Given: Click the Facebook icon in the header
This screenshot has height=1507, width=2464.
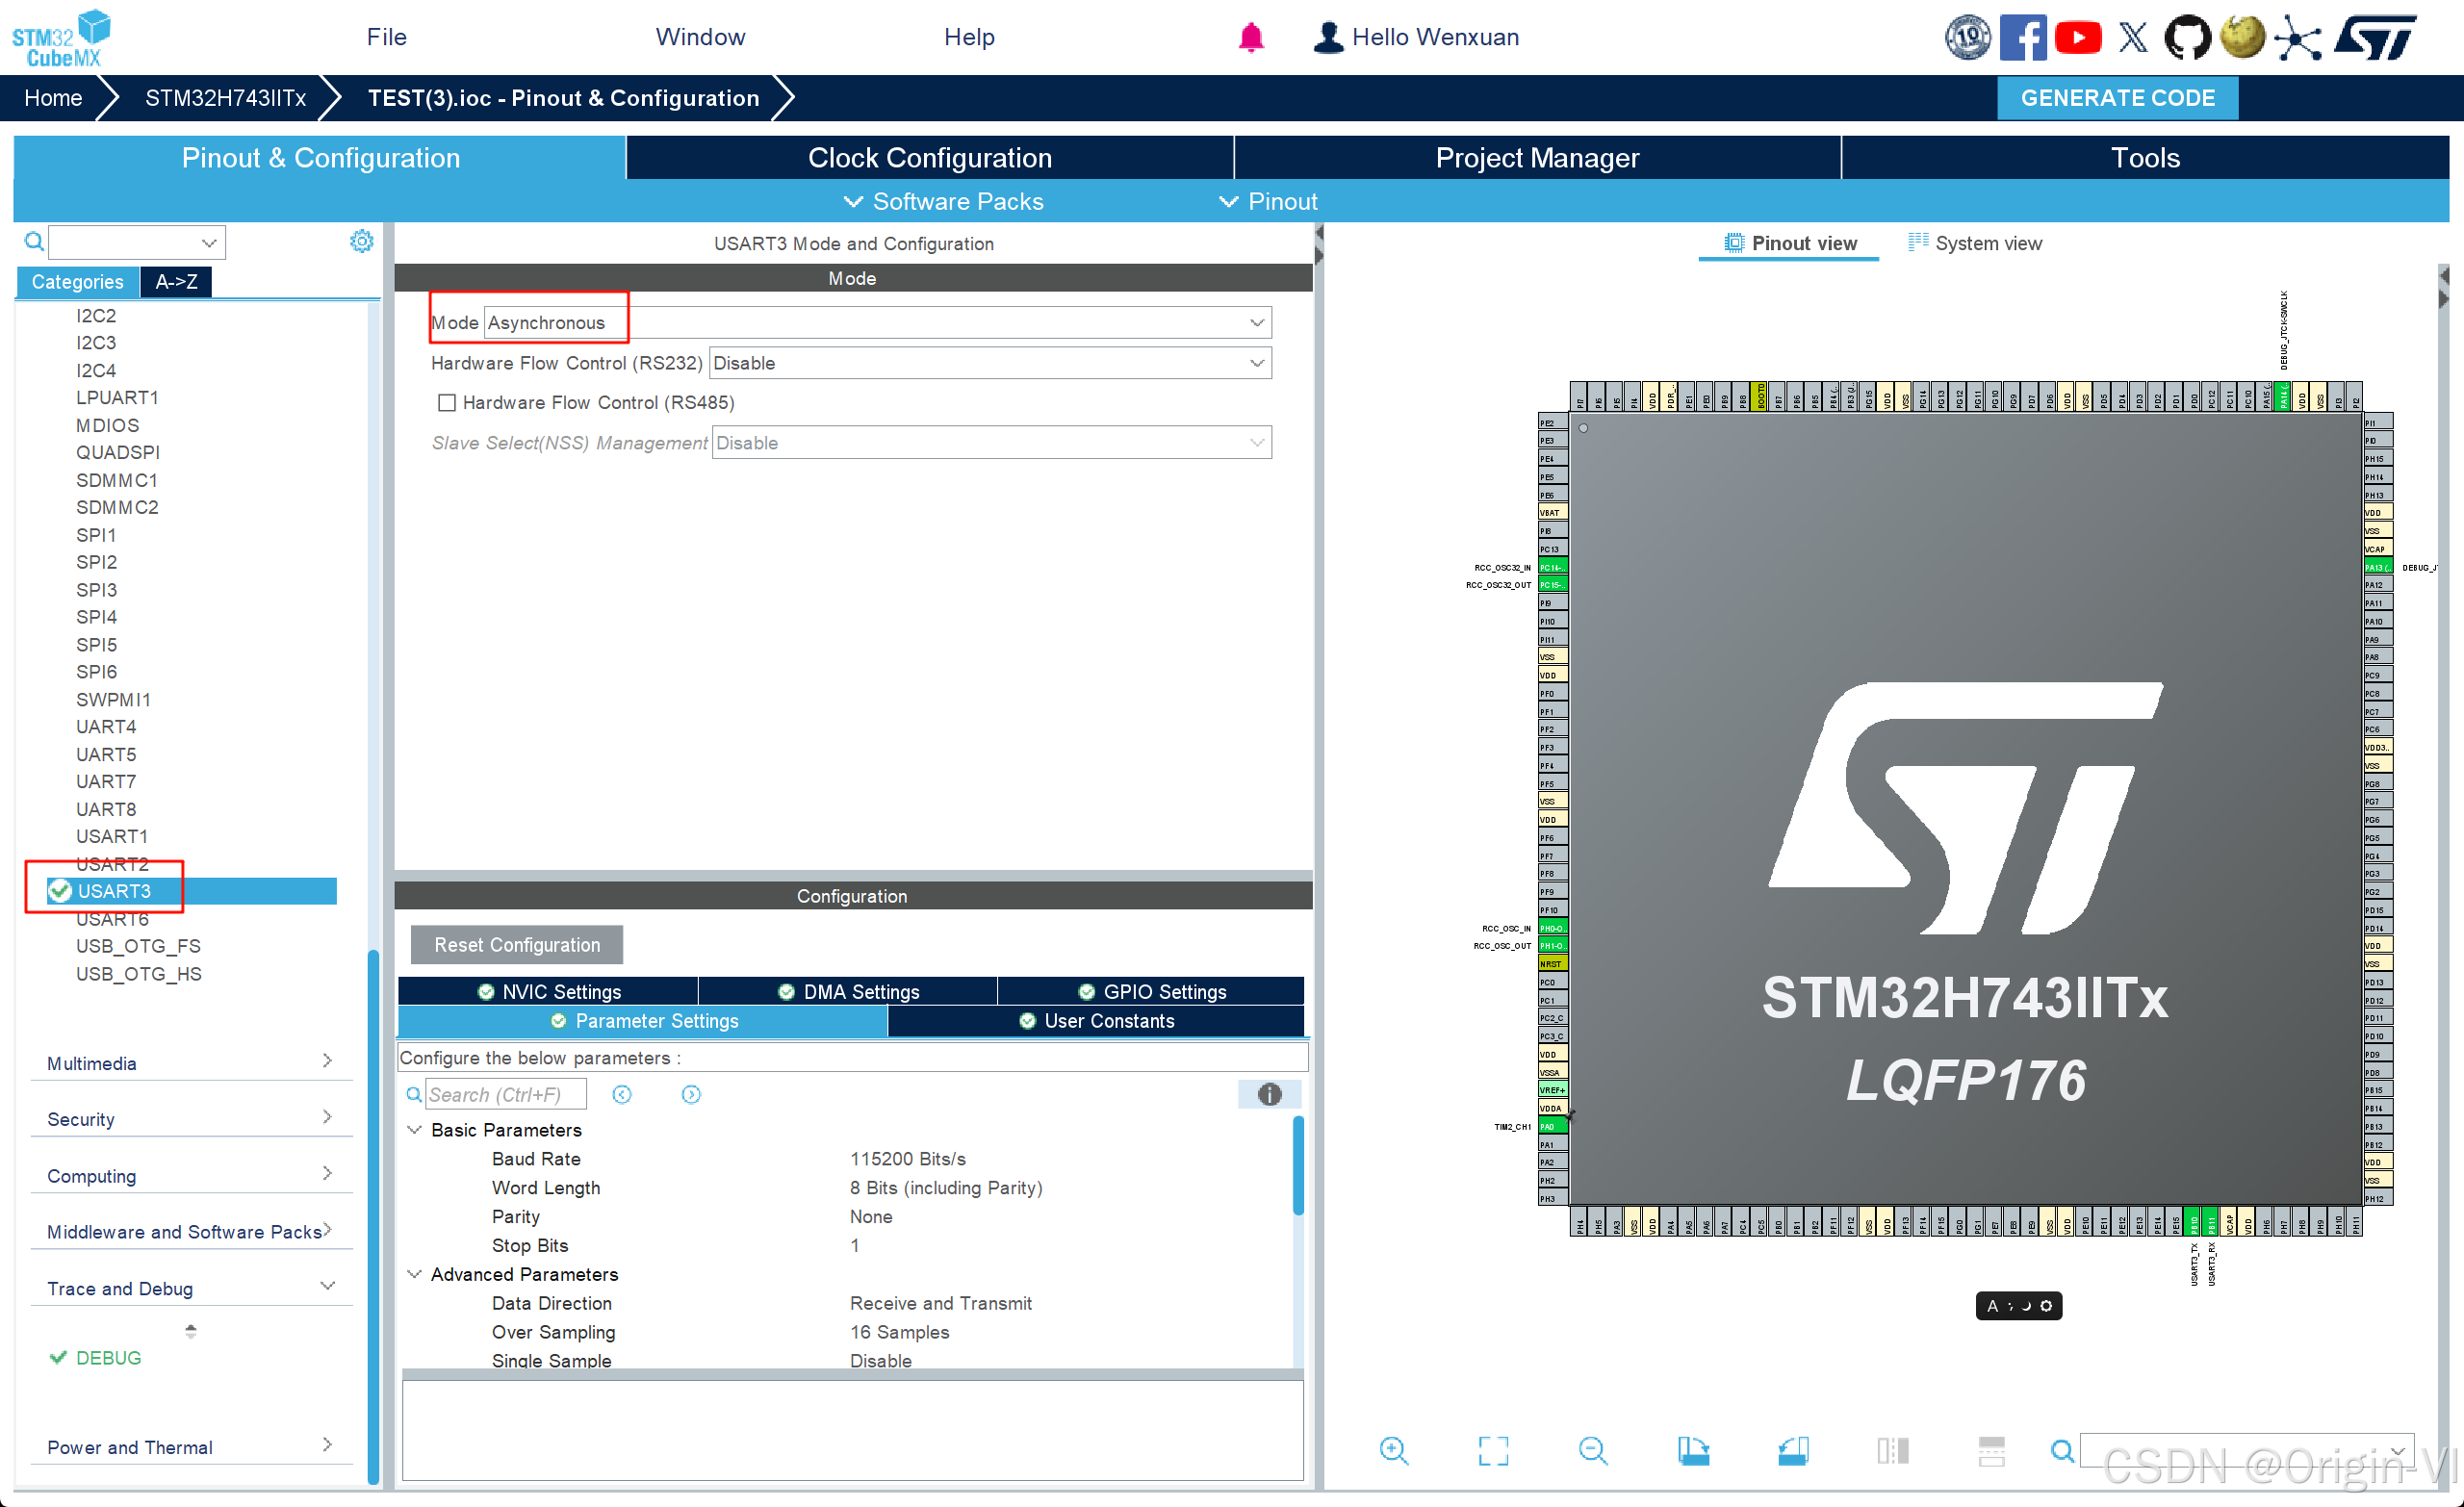Looking at the screenshot, I should (x=2022, y=38).
